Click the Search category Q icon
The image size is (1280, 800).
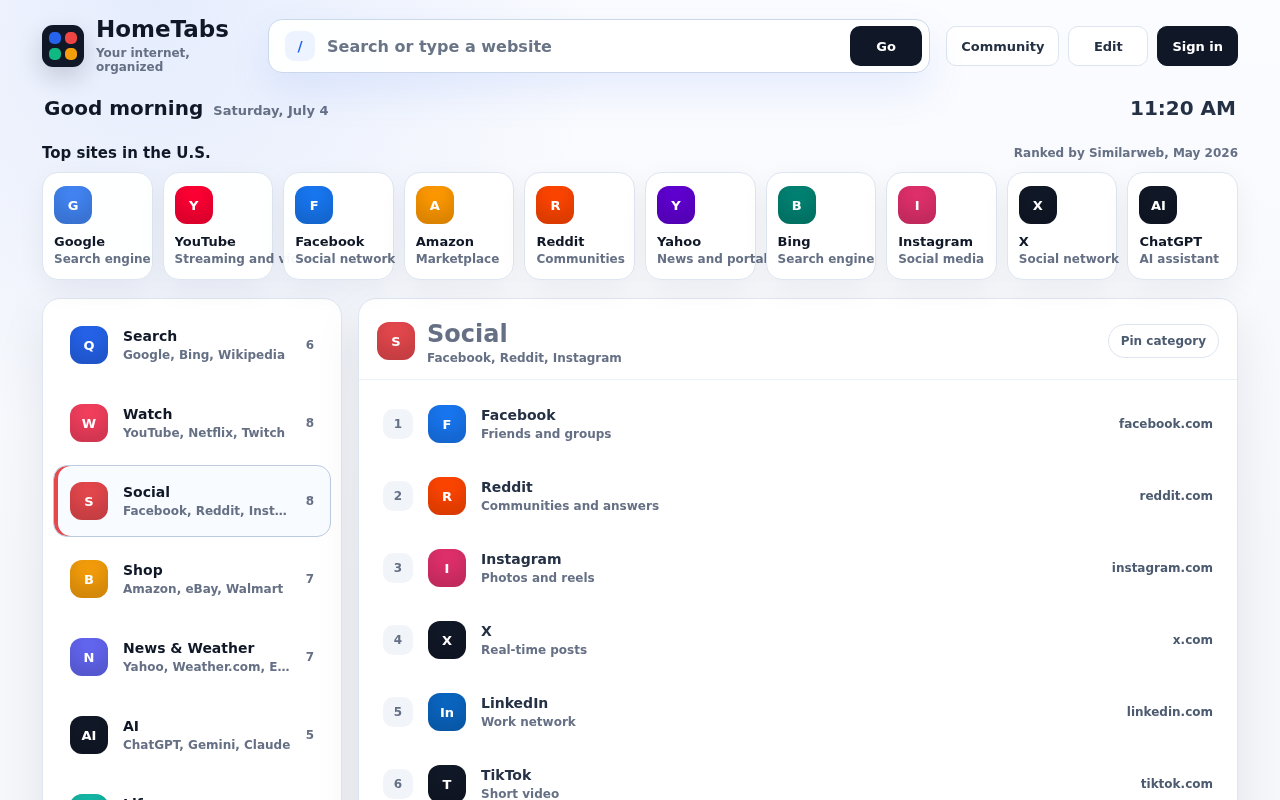89,345
